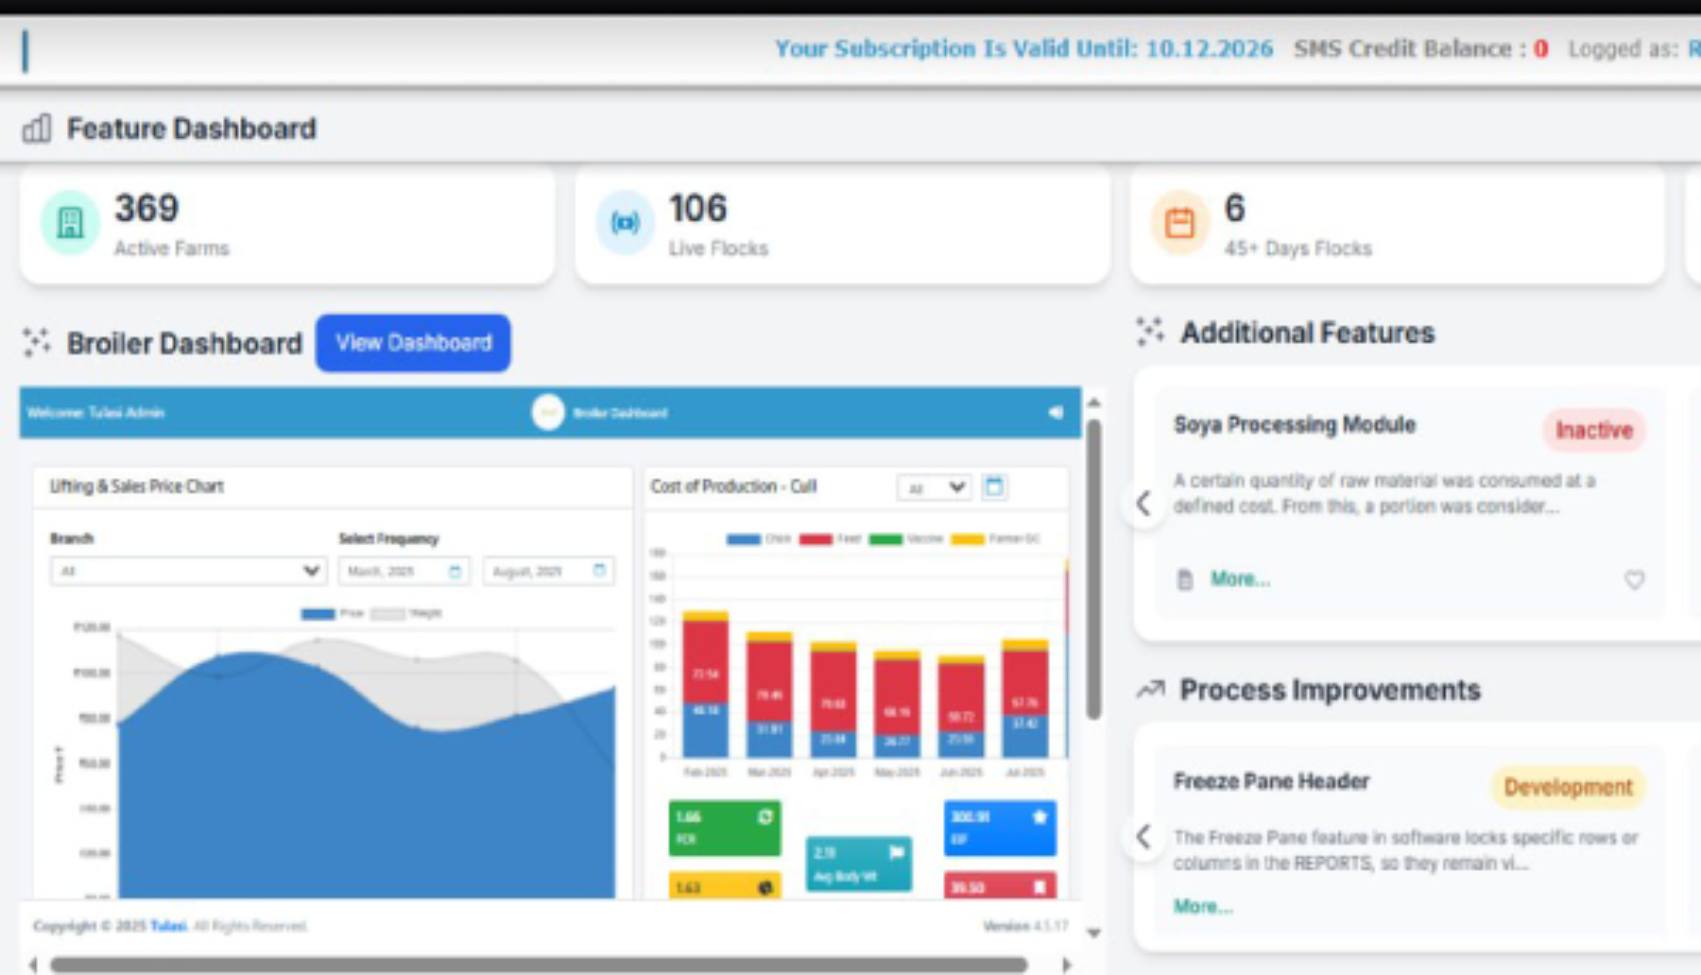Click the Active Farms building icon
1701x975 pixels.
click(70, 221)
